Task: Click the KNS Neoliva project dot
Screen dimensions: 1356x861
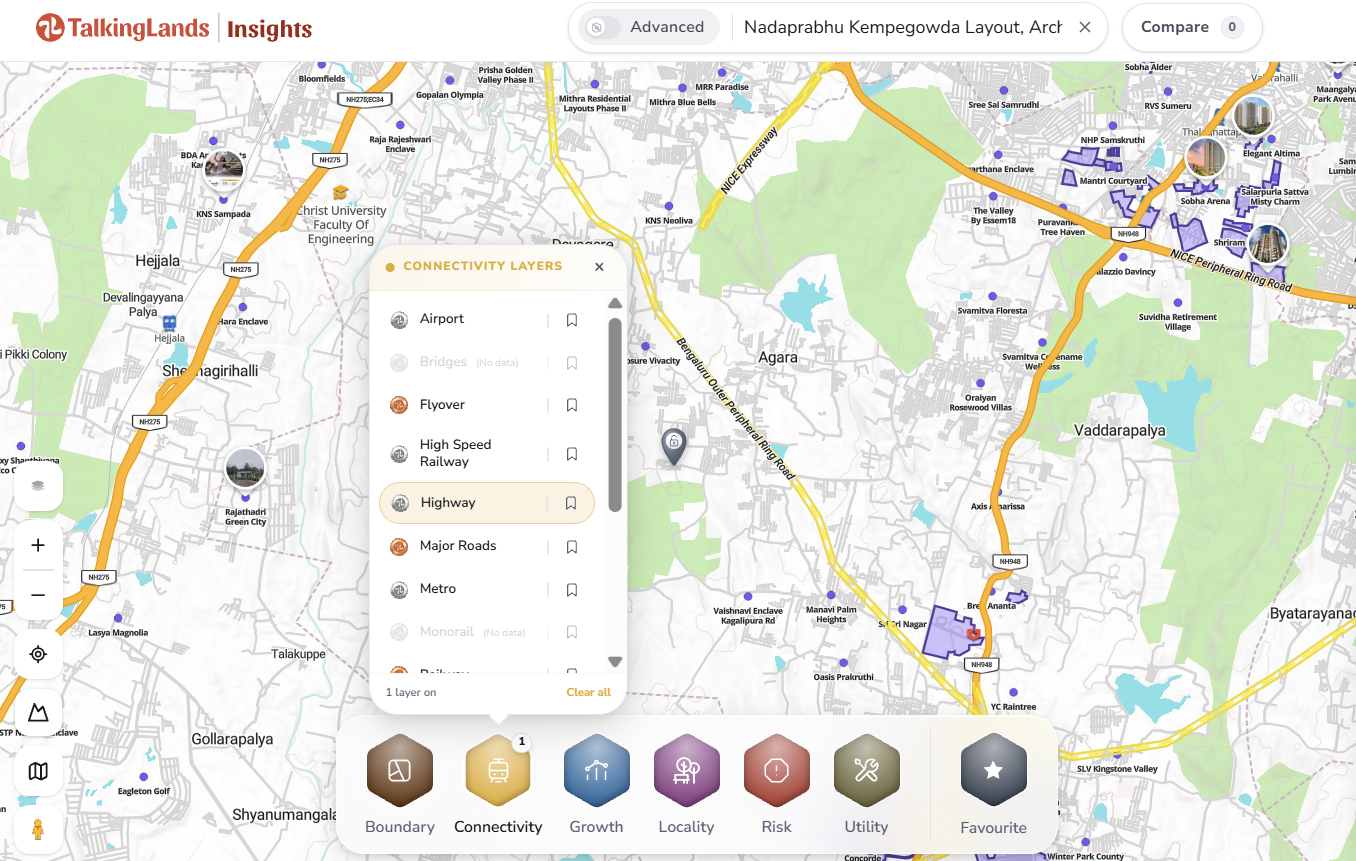Action: click(669, 207)
